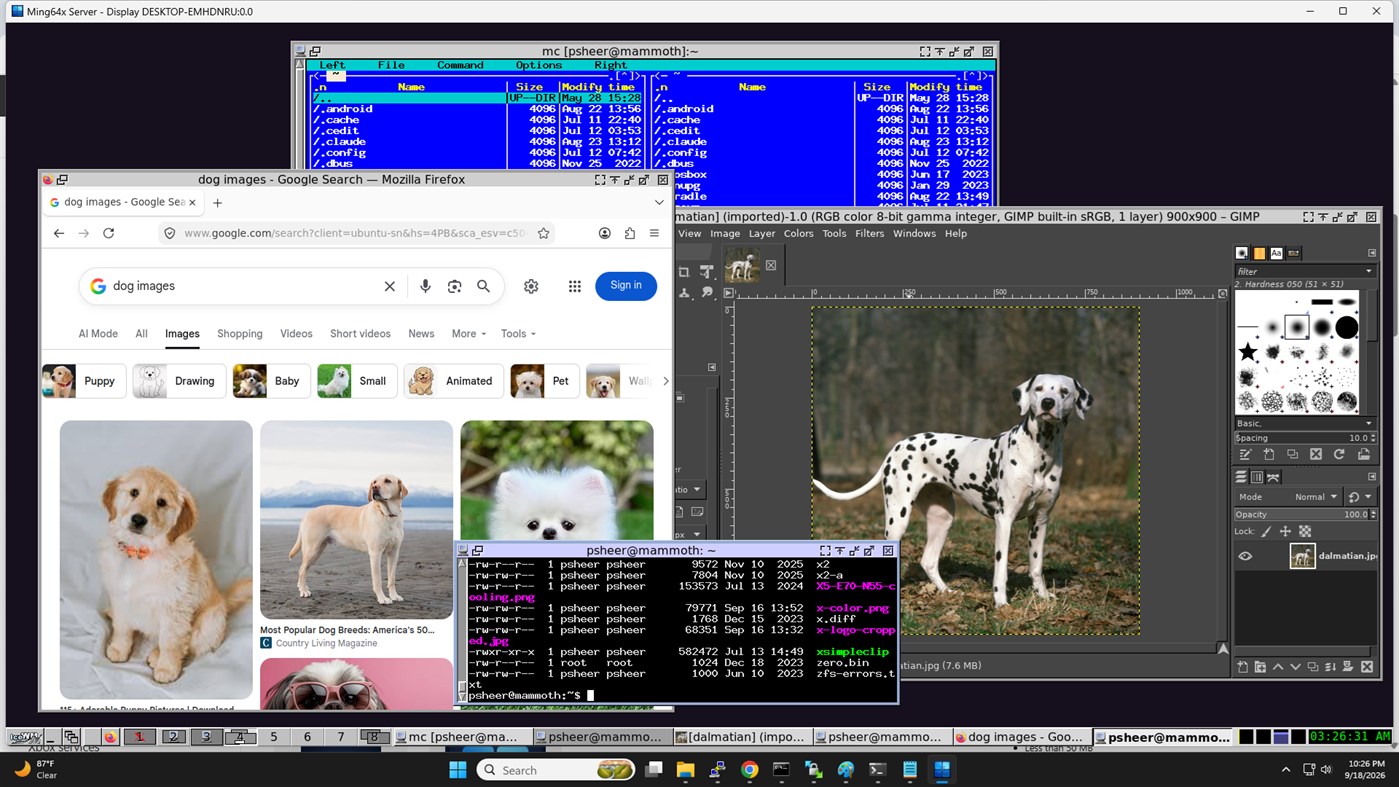Expand the brush filter dropdown arrow

click(1369, 271)
